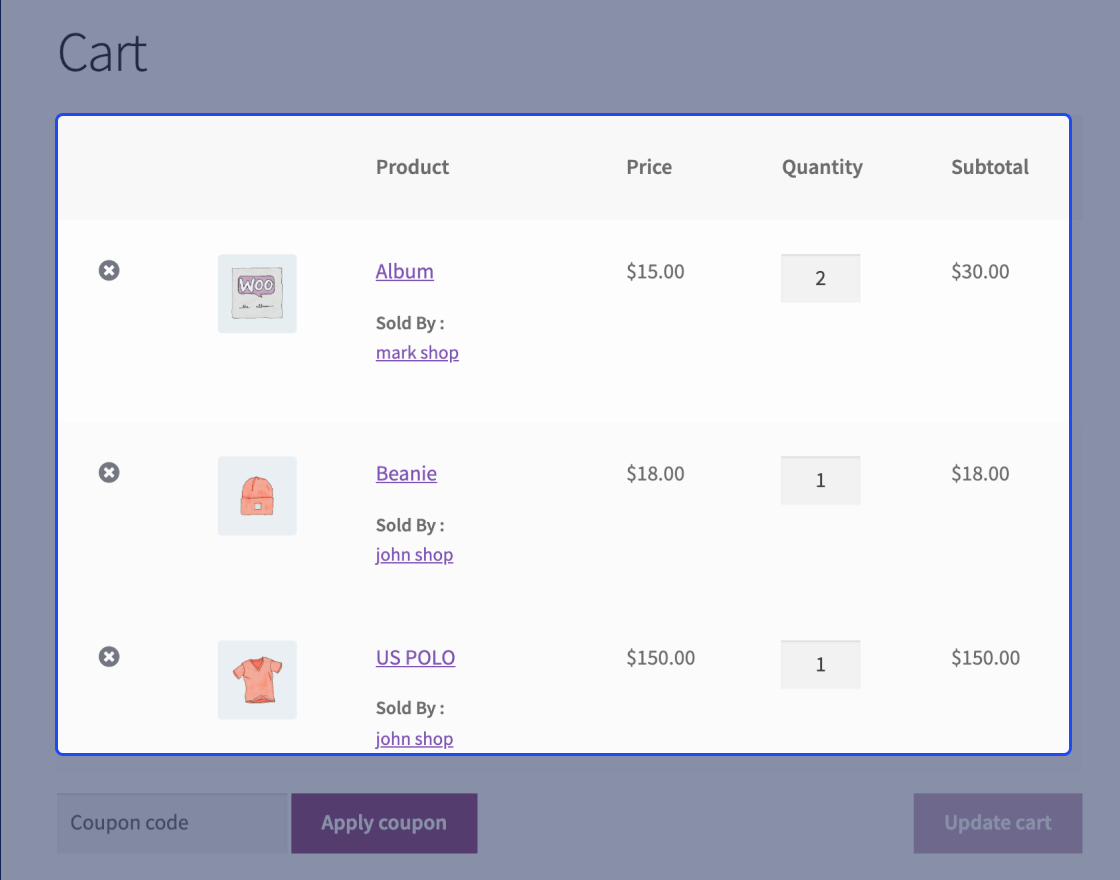The height and width of the screenshot is (880, 1120).
Task: Remove the Album item from the cart
Action: tap(109, 270)
